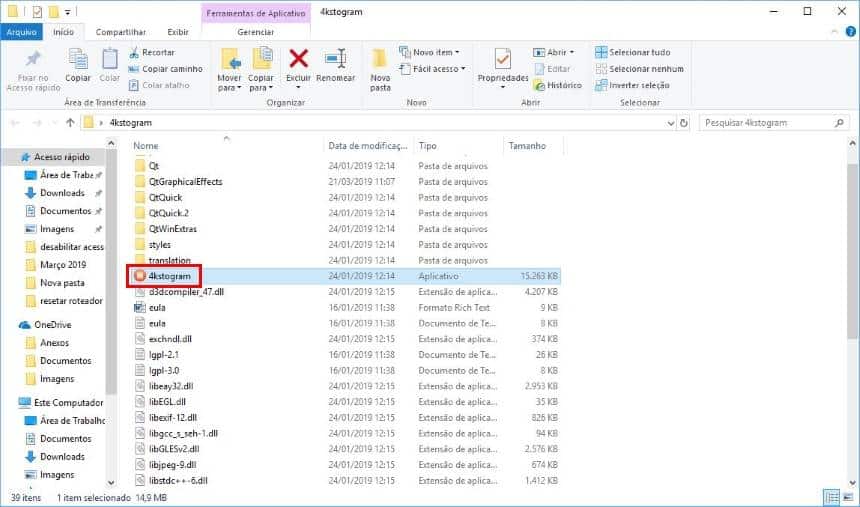The image size is (860, 507).
Task: Click the Nova pasta icon
Action: tap(380, 59)
